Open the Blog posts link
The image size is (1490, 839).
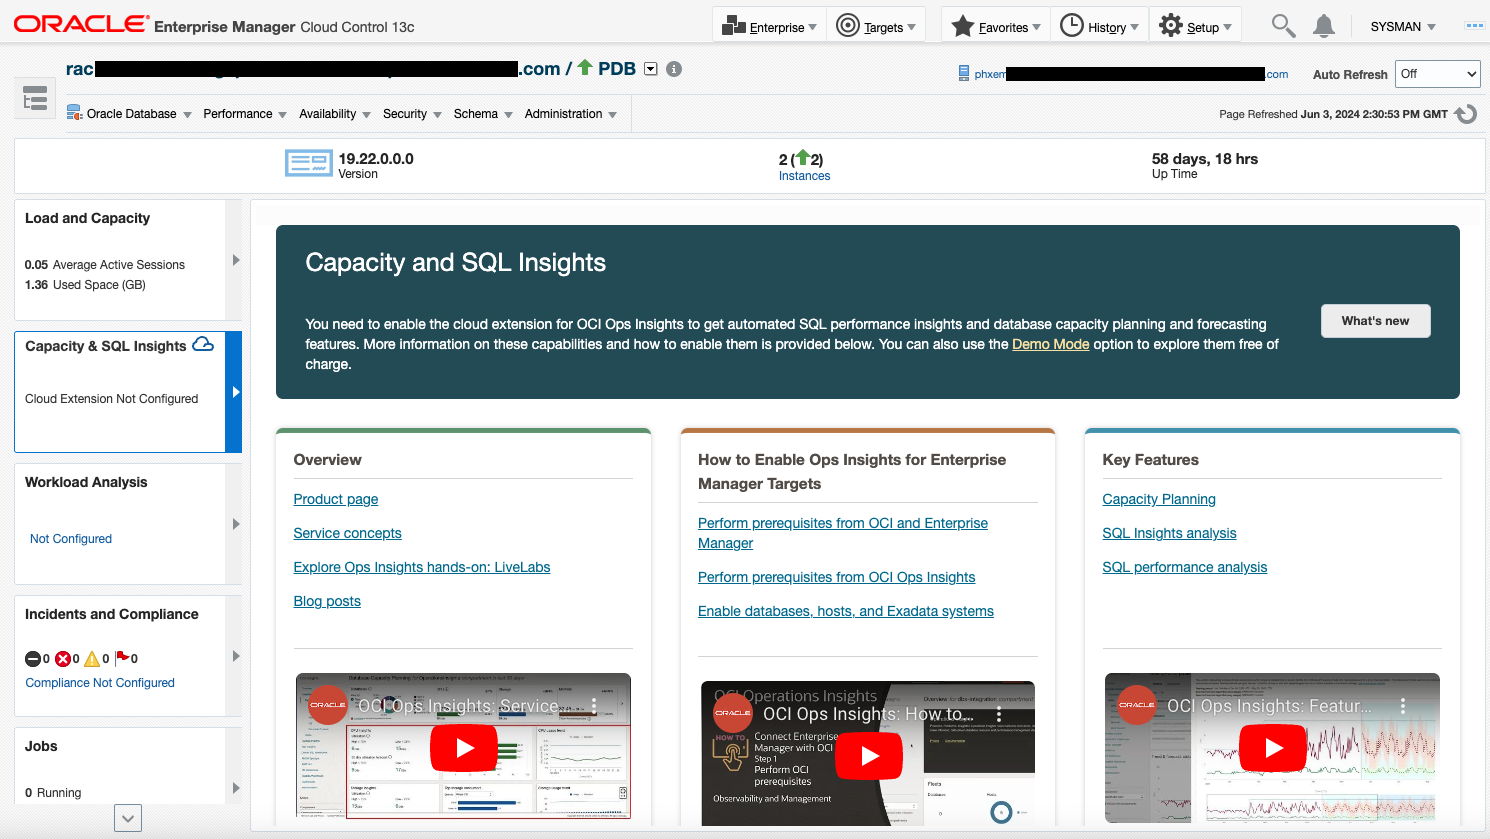(x=327, y=601)
